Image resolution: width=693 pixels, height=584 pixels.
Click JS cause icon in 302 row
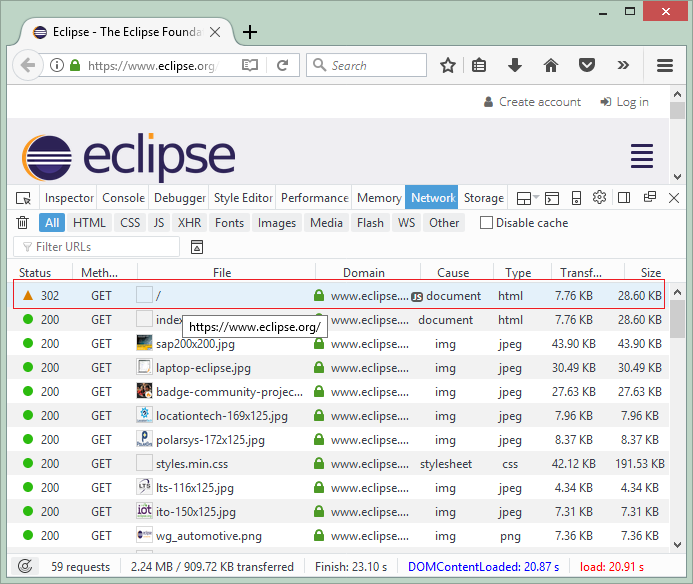(x=417, y=297)
